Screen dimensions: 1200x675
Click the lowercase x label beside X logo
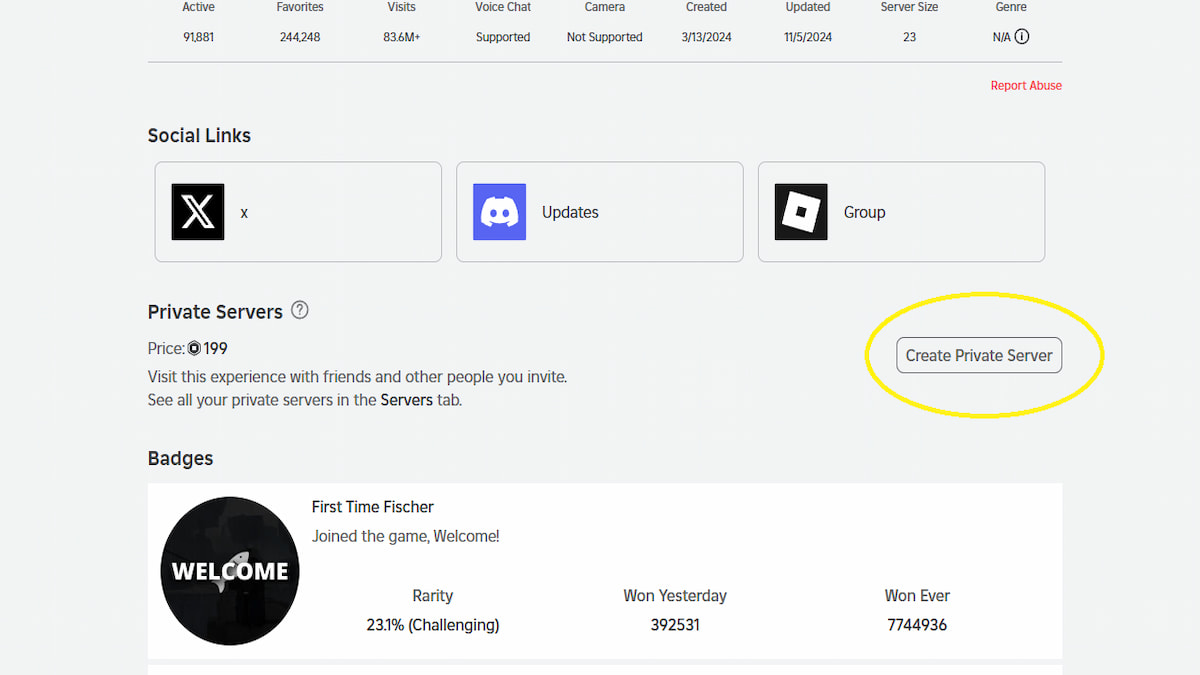[244, 213]
